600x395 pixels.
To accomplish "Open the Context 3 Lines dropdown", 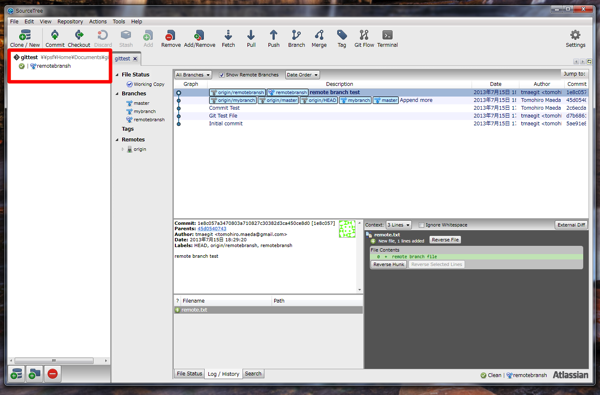I will (398, 225).
